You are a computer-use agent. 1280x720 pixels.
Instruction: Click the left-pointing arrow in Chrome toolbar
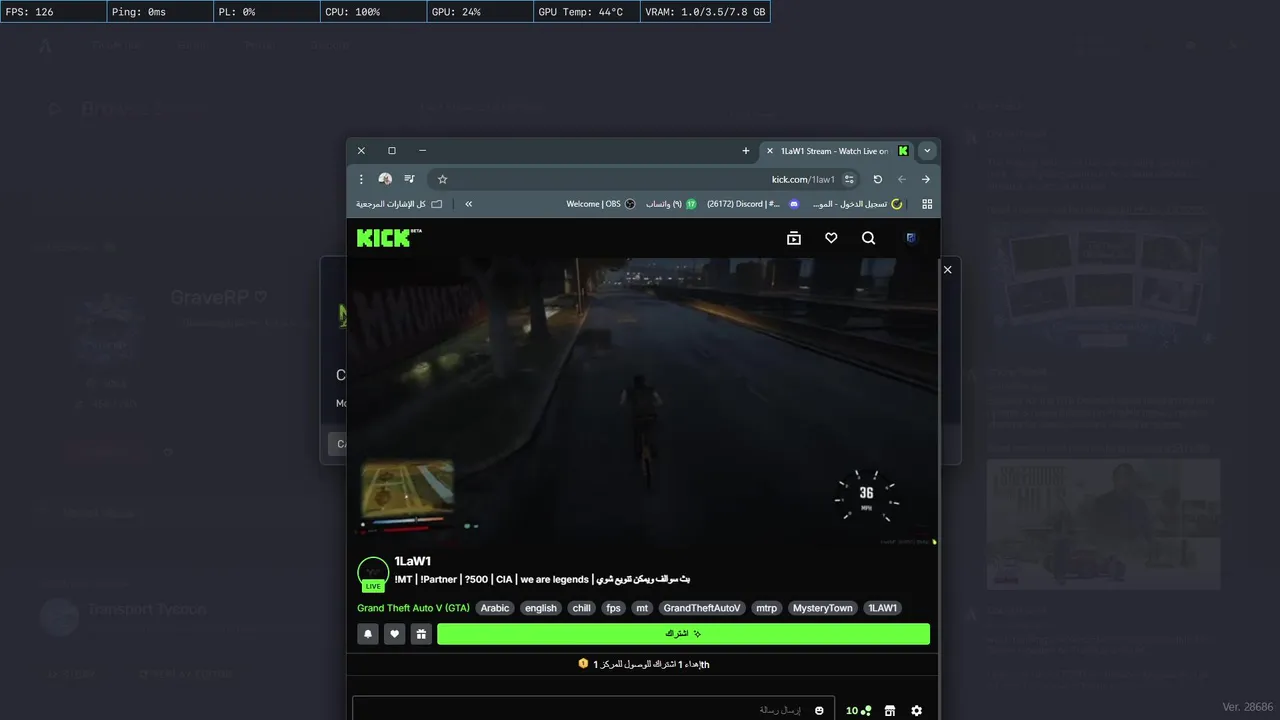(x=902, y=179)
